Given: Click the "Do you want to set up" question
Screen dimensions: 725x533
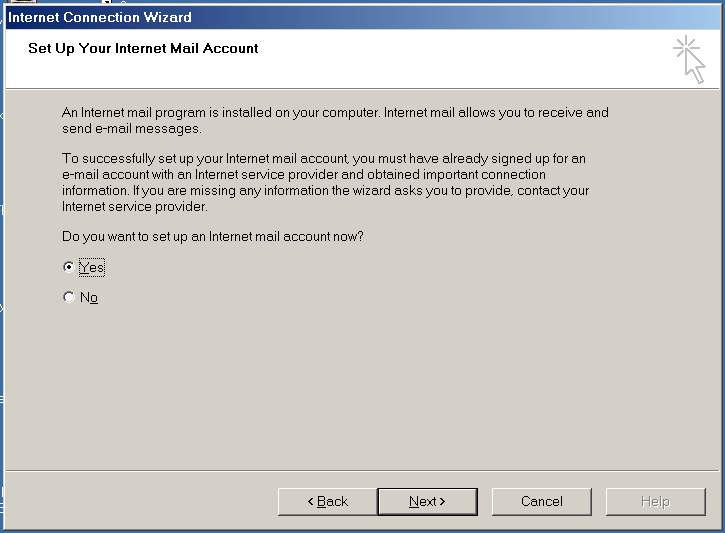Looking at the screenshot, I should click(x=212, y=236).
